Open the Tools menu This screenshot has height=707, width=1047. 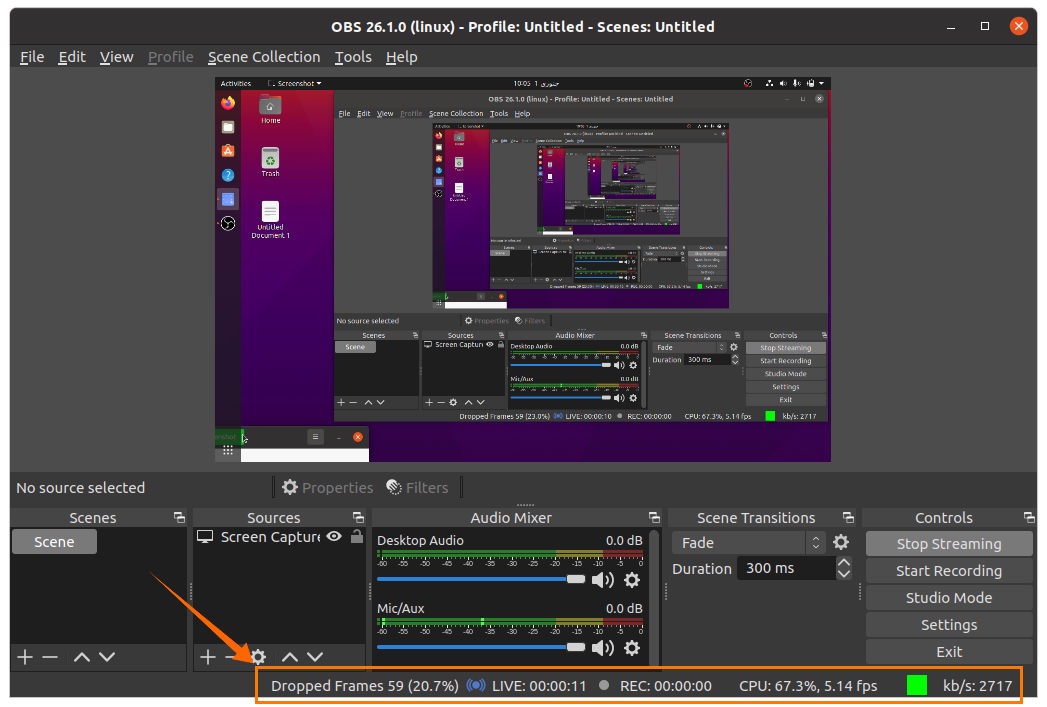pos(353,57)
